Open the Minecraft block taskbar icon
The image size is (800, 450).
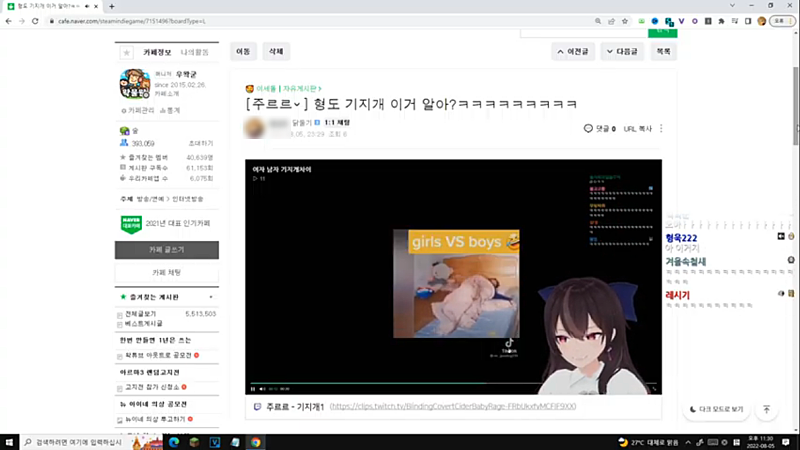point(194,442)
